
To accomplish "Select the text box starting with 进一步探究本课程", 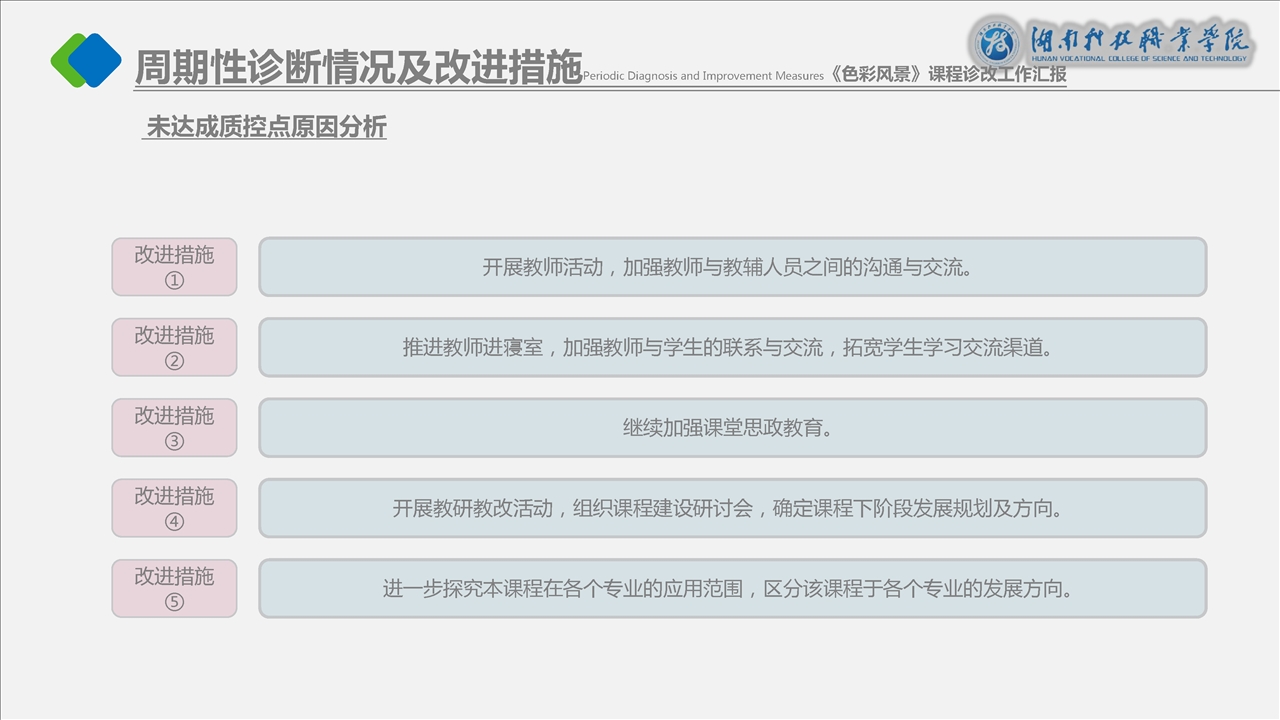I will (732, 588).
